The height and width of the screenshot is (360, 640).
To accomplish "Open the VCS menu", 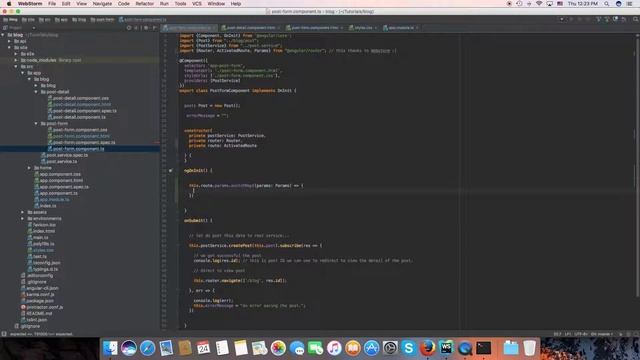I will click(x=197, y=4).
